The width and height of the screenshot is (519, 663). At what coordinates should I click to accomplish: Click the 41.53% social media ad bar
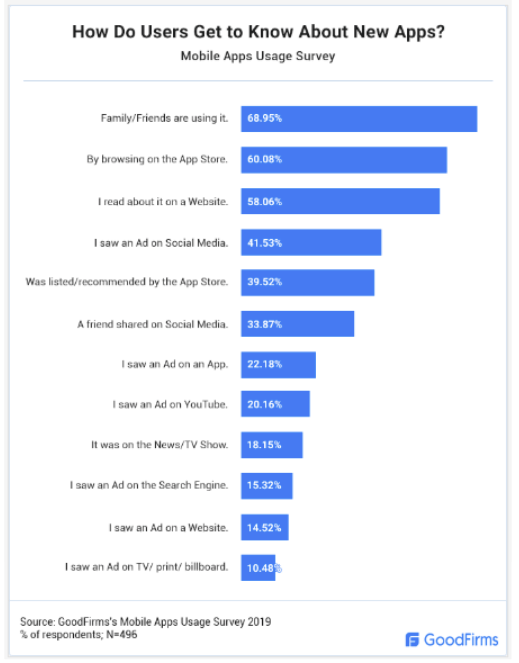(311, 242)
